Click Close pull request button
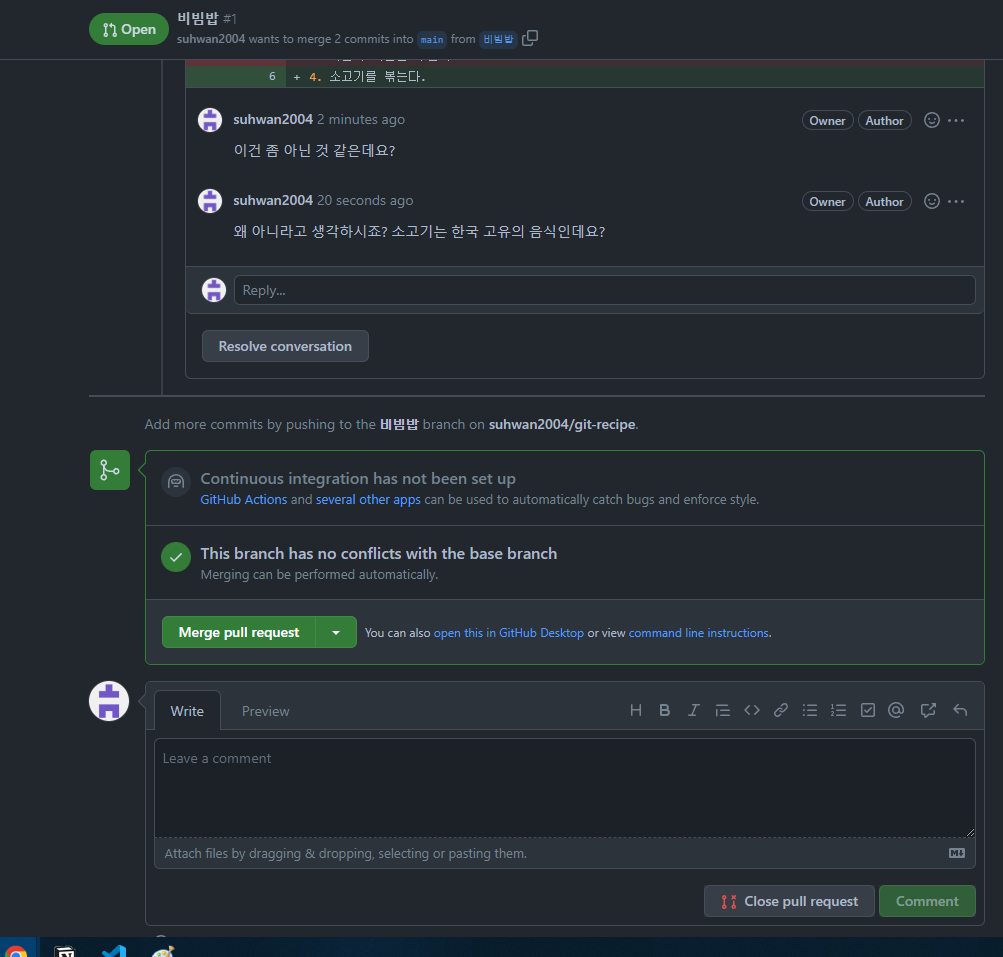This screenshot has height=957, width=1003. [x=789, y=901]
